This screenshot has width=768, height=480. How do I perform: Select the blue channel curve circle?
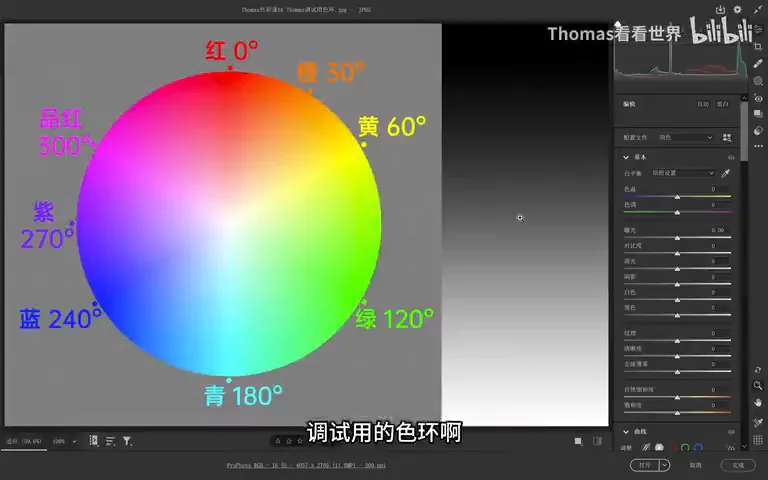tap(698, 447)
